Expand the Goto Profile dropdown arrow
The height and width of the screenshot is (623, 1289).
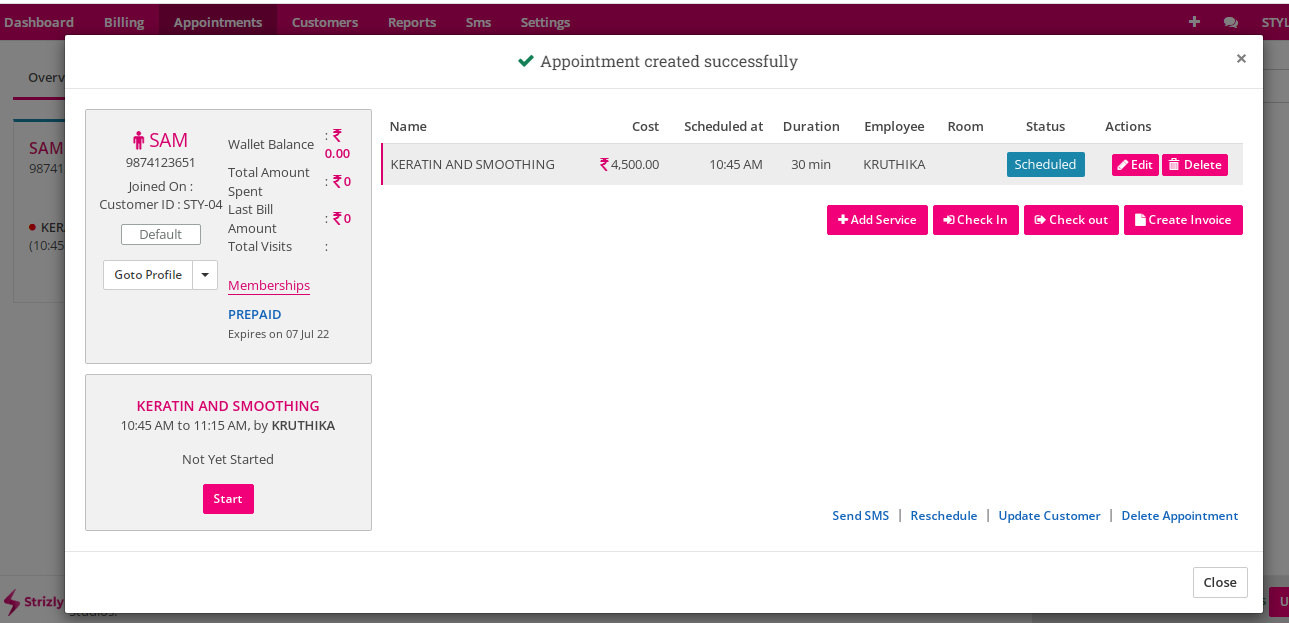click(x=205, y=275)
